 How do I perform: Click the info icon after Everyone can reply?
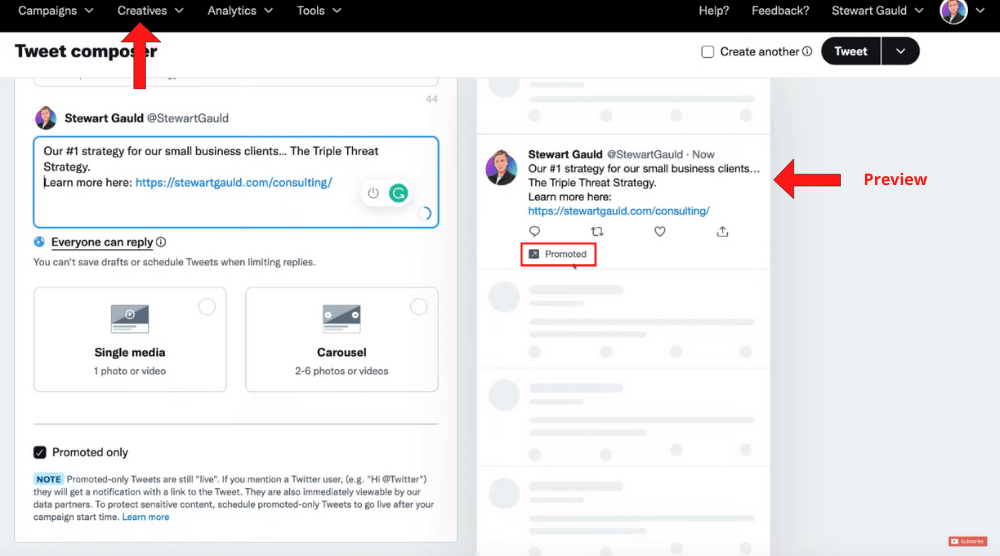pyautogui.click(x=161, y=242)
